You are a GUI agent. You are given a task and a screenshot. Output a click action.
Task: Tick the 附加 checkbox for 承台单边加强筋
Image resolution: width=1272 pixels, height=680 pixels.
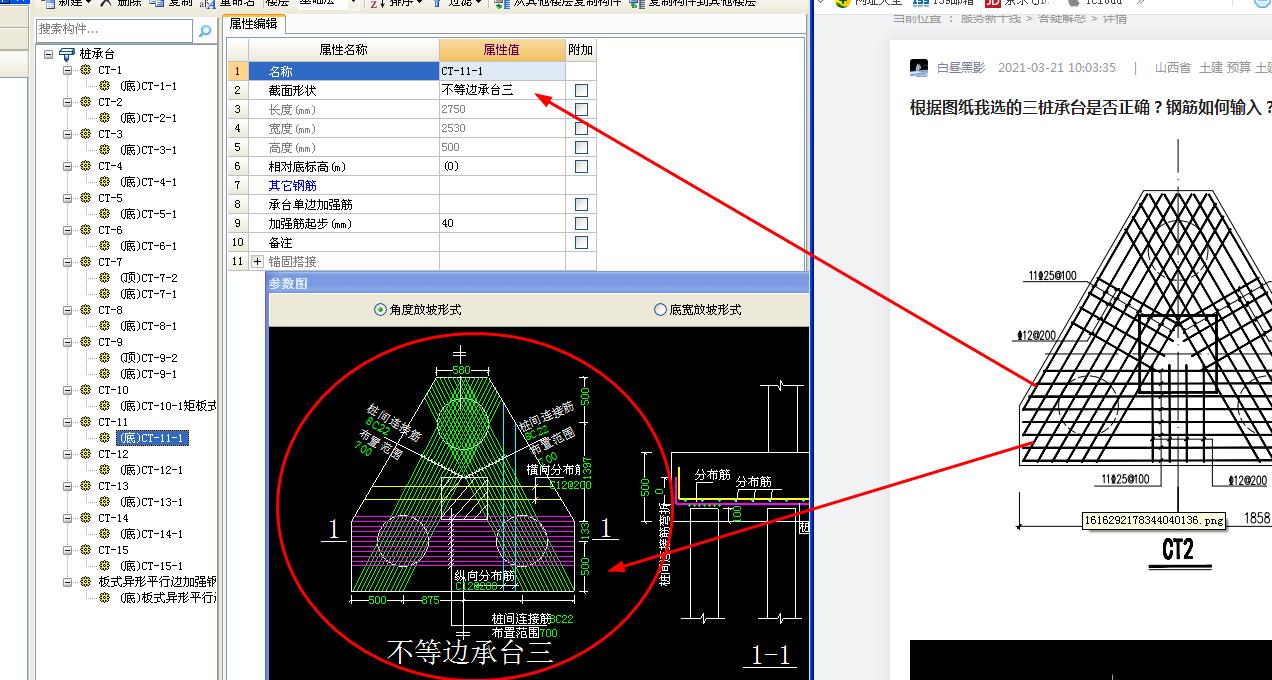click(581, 204)
